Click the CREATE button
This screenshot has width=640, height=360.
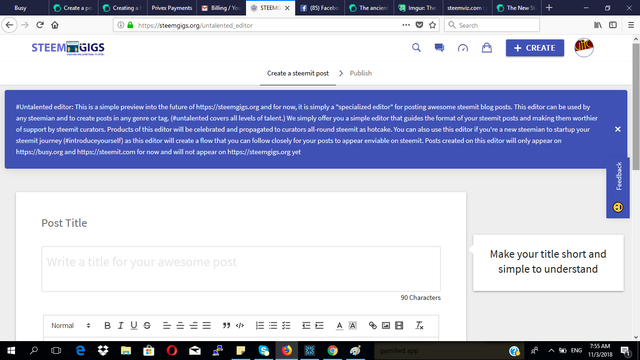[535, 48]
